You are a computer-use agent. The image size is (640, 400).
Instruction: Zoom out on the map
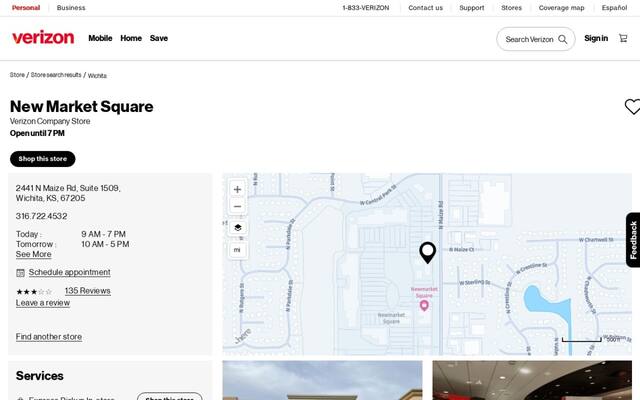point(237,207)
